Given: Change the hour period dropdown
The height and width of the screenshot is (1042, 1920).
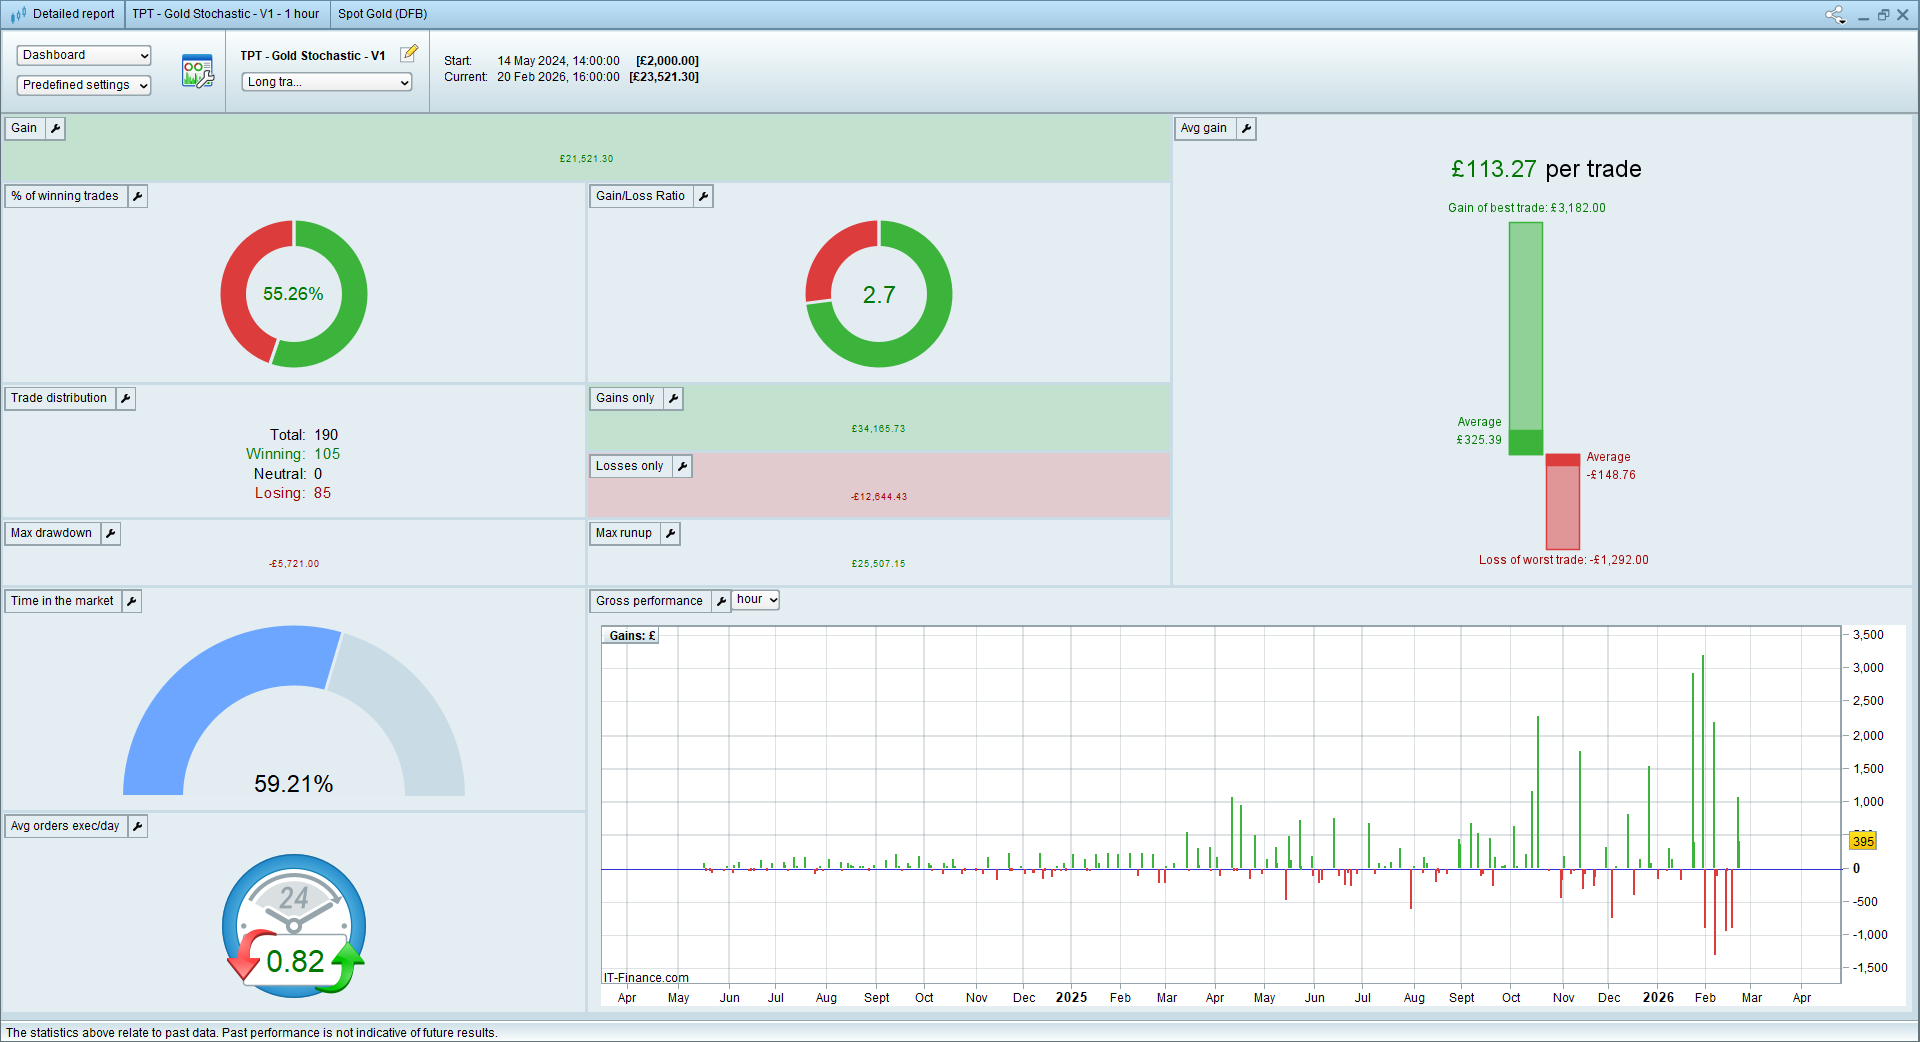Looking at the screenshot, I should [756, 600].
